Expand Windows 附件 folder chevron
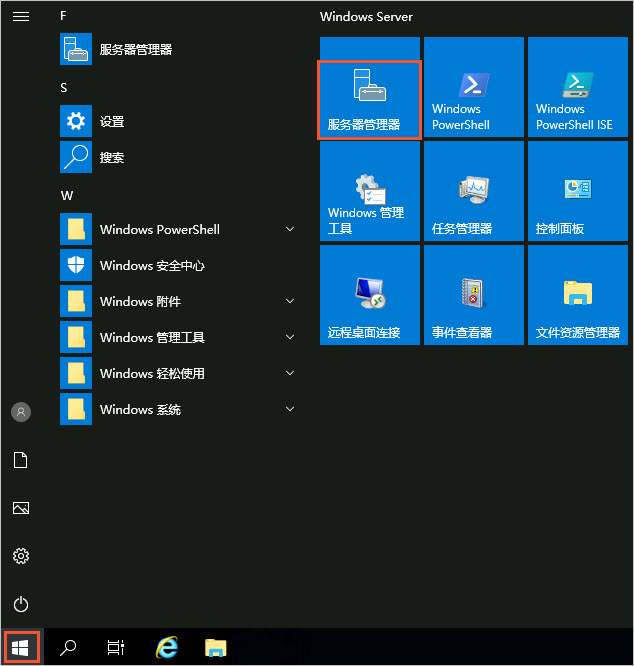The height and width of the screenshot is (666, 634). click(x=290, y=301)
